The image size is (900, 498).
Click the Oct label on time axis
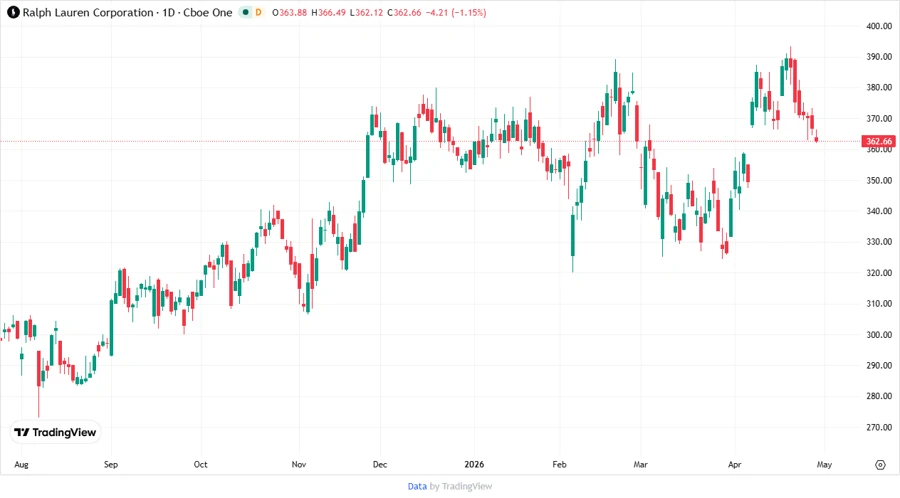pos(200,465)
